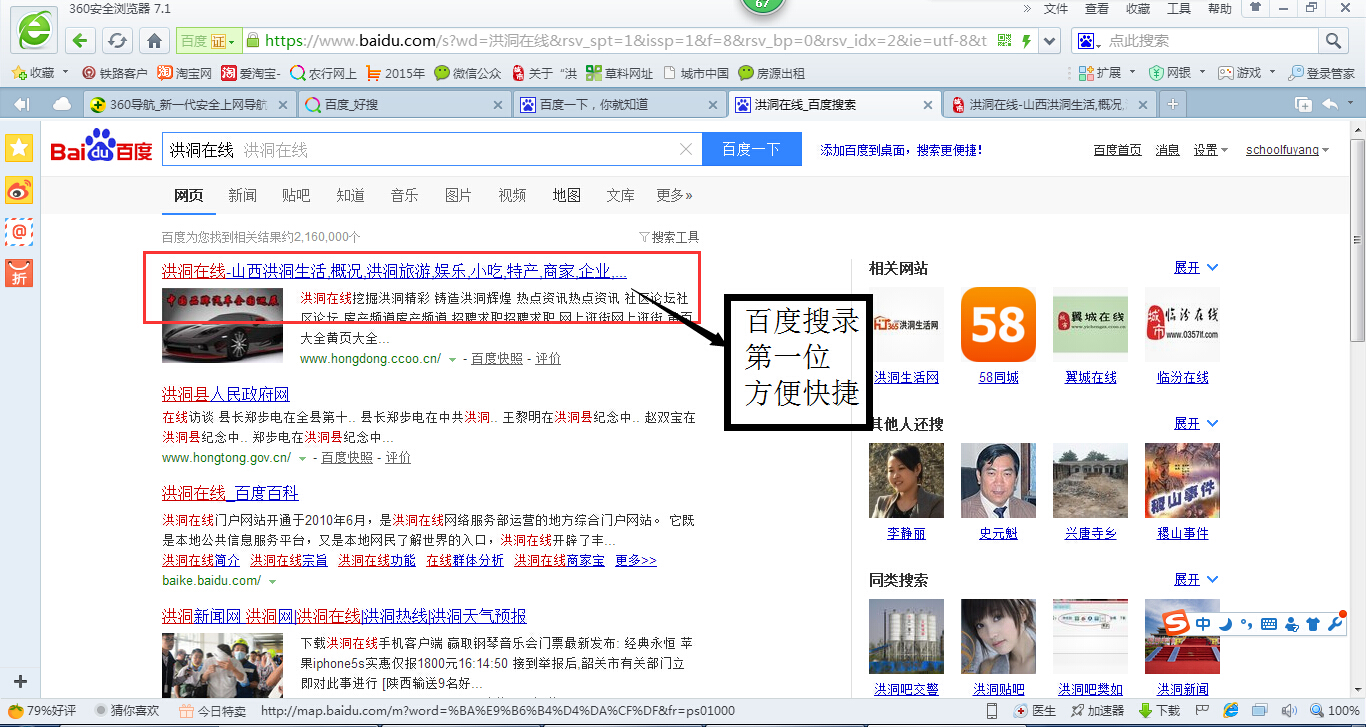Click the add sidebar app plus icon
The image size is (1366, 727).
(19, 682)
